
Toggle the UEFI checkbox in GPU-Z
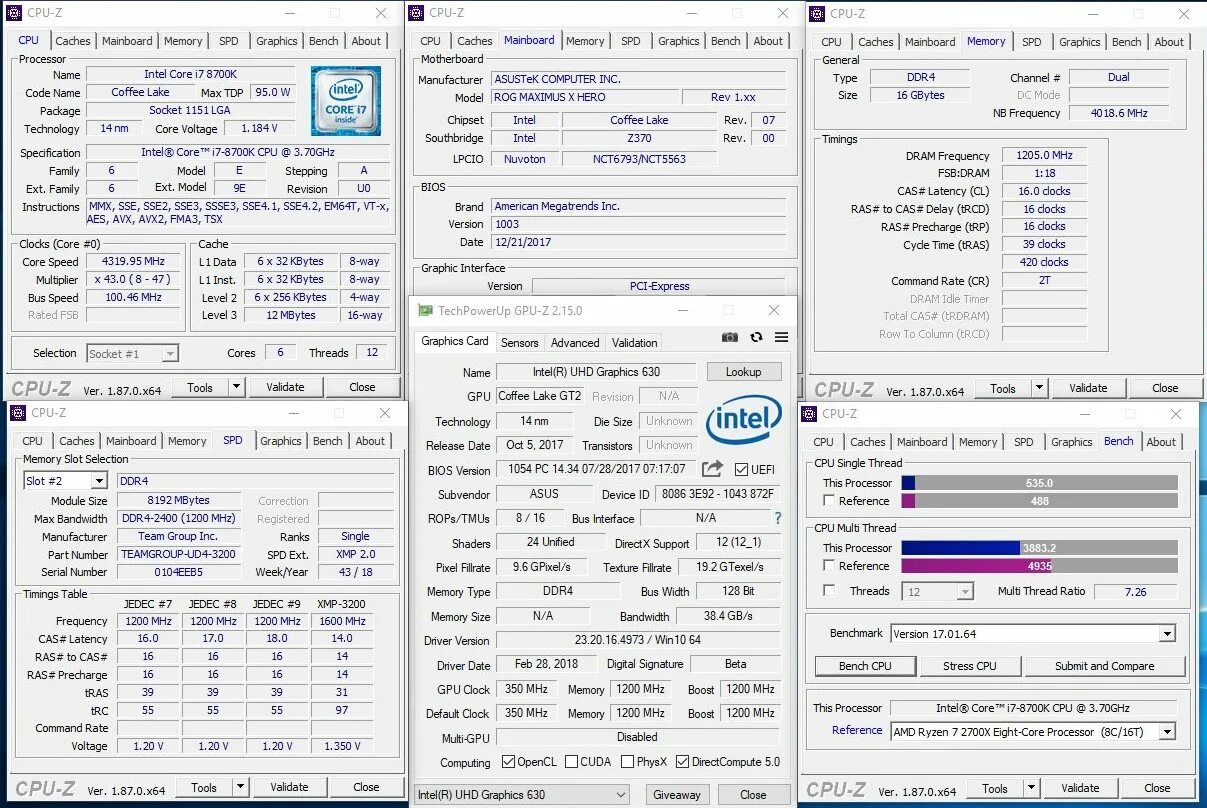741,469
